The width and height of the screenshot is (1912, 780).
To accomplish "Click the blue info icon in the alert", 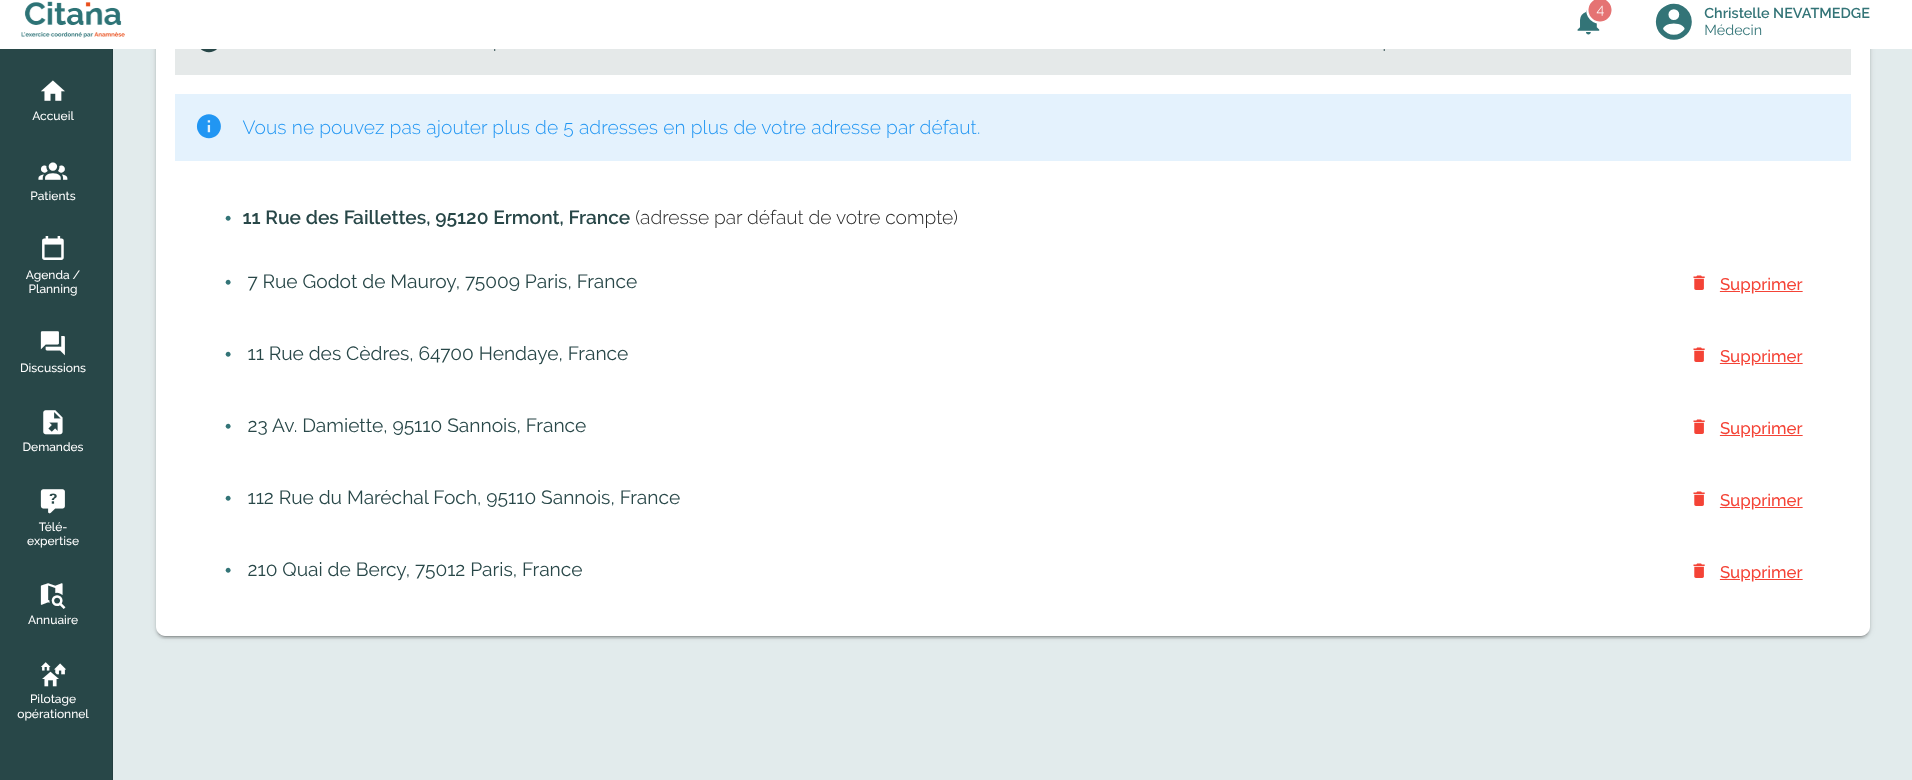I will [x=209, y=126].
